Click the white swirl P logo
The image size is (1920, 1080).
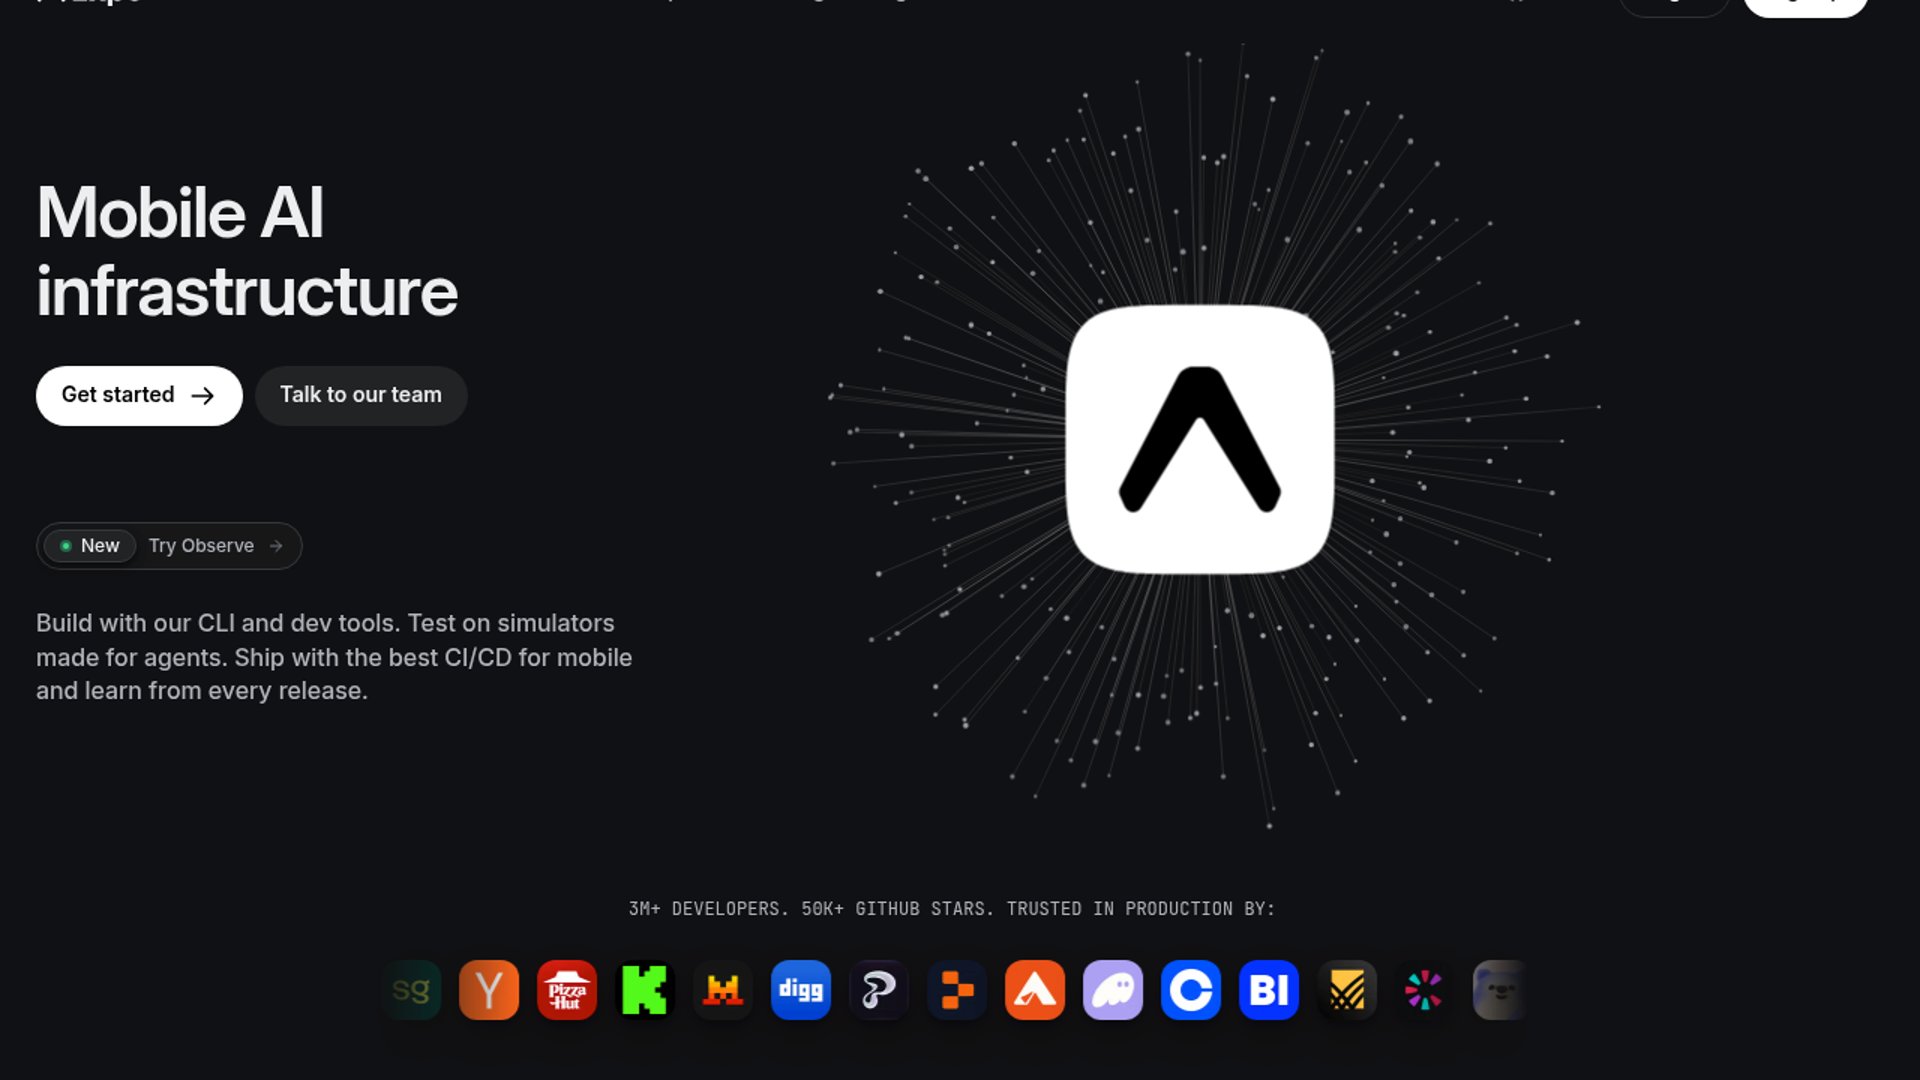[879, 990]
